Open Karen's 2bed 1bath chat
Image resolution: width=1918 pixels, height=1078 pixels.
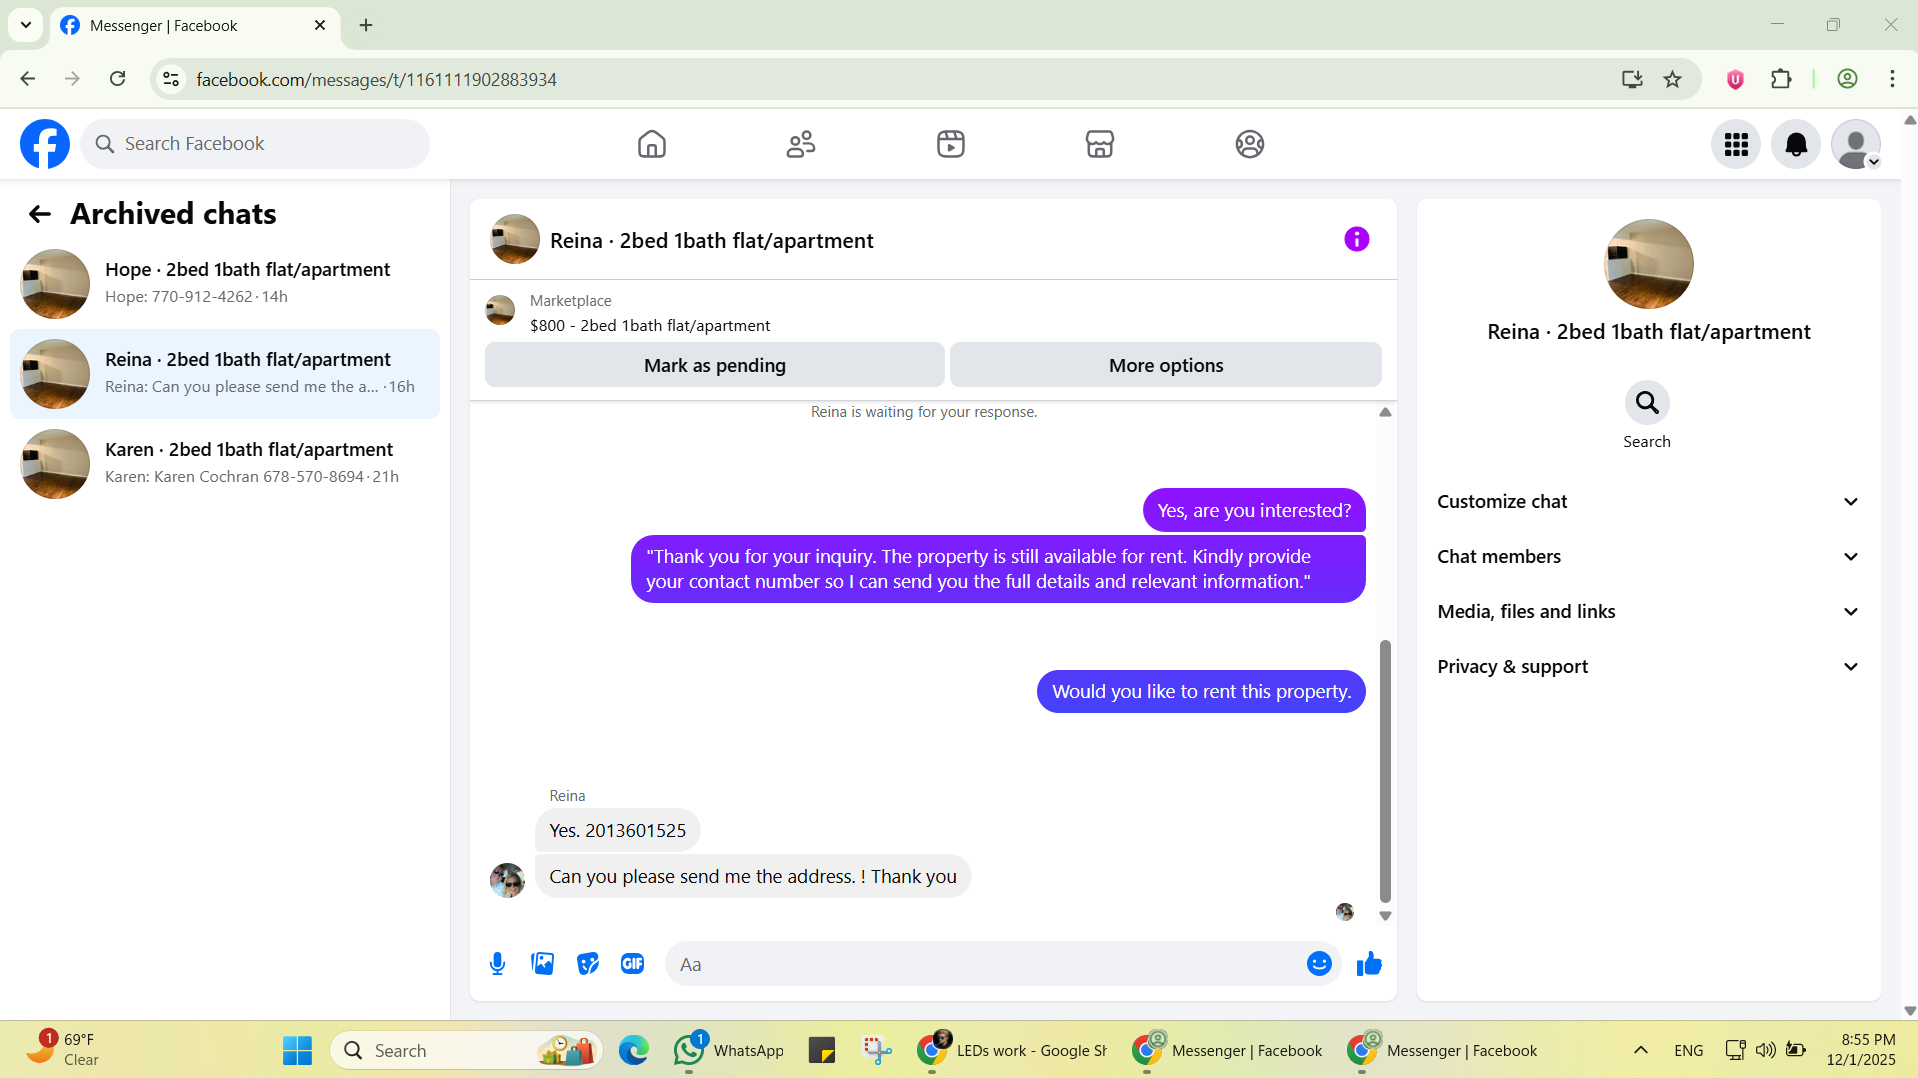click(x=225, y=464)
